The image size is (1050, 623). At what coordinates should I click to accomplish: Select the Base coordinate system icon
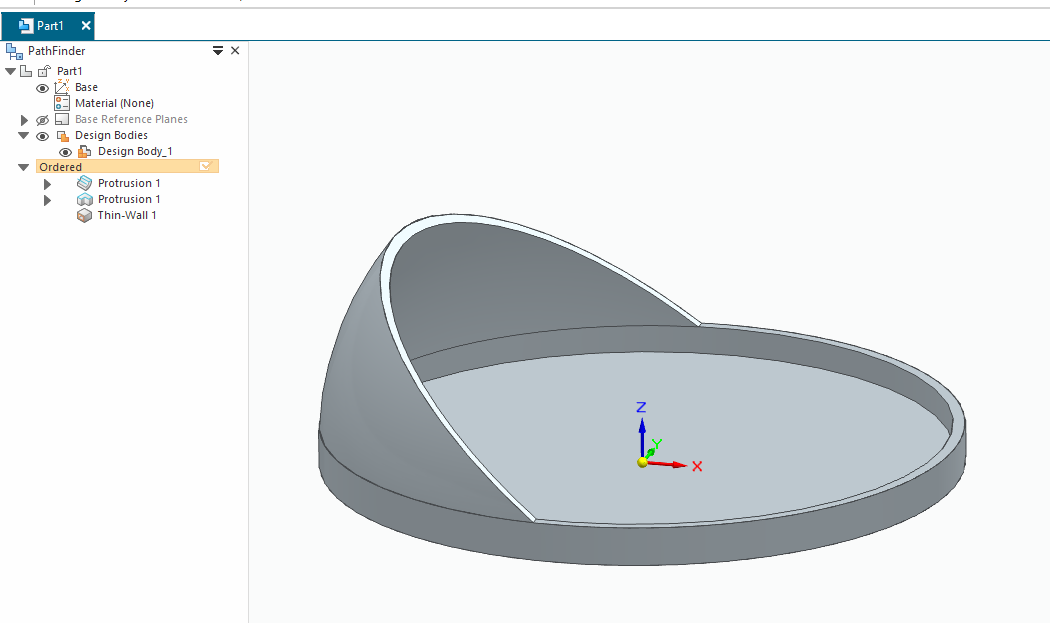[61, 87]
